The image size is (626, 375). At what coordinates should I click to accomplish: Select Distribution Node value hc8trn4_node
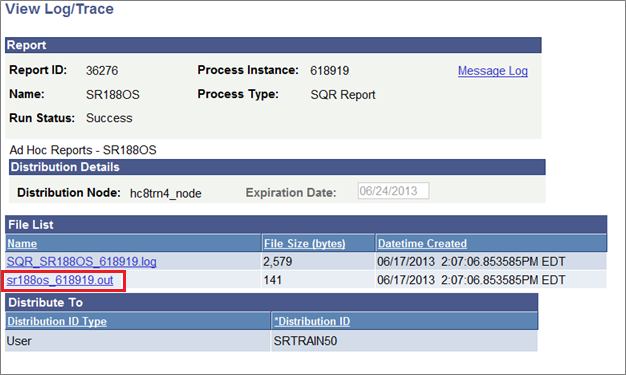point(165,193)
